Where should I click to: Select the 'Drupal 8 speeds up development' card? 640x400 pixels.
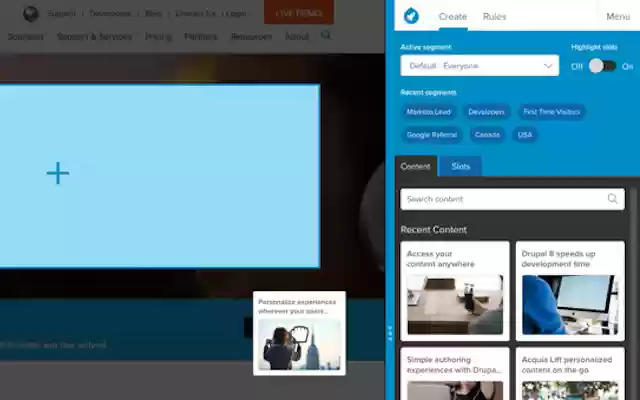pyautogui.click(x=570, y=291)
